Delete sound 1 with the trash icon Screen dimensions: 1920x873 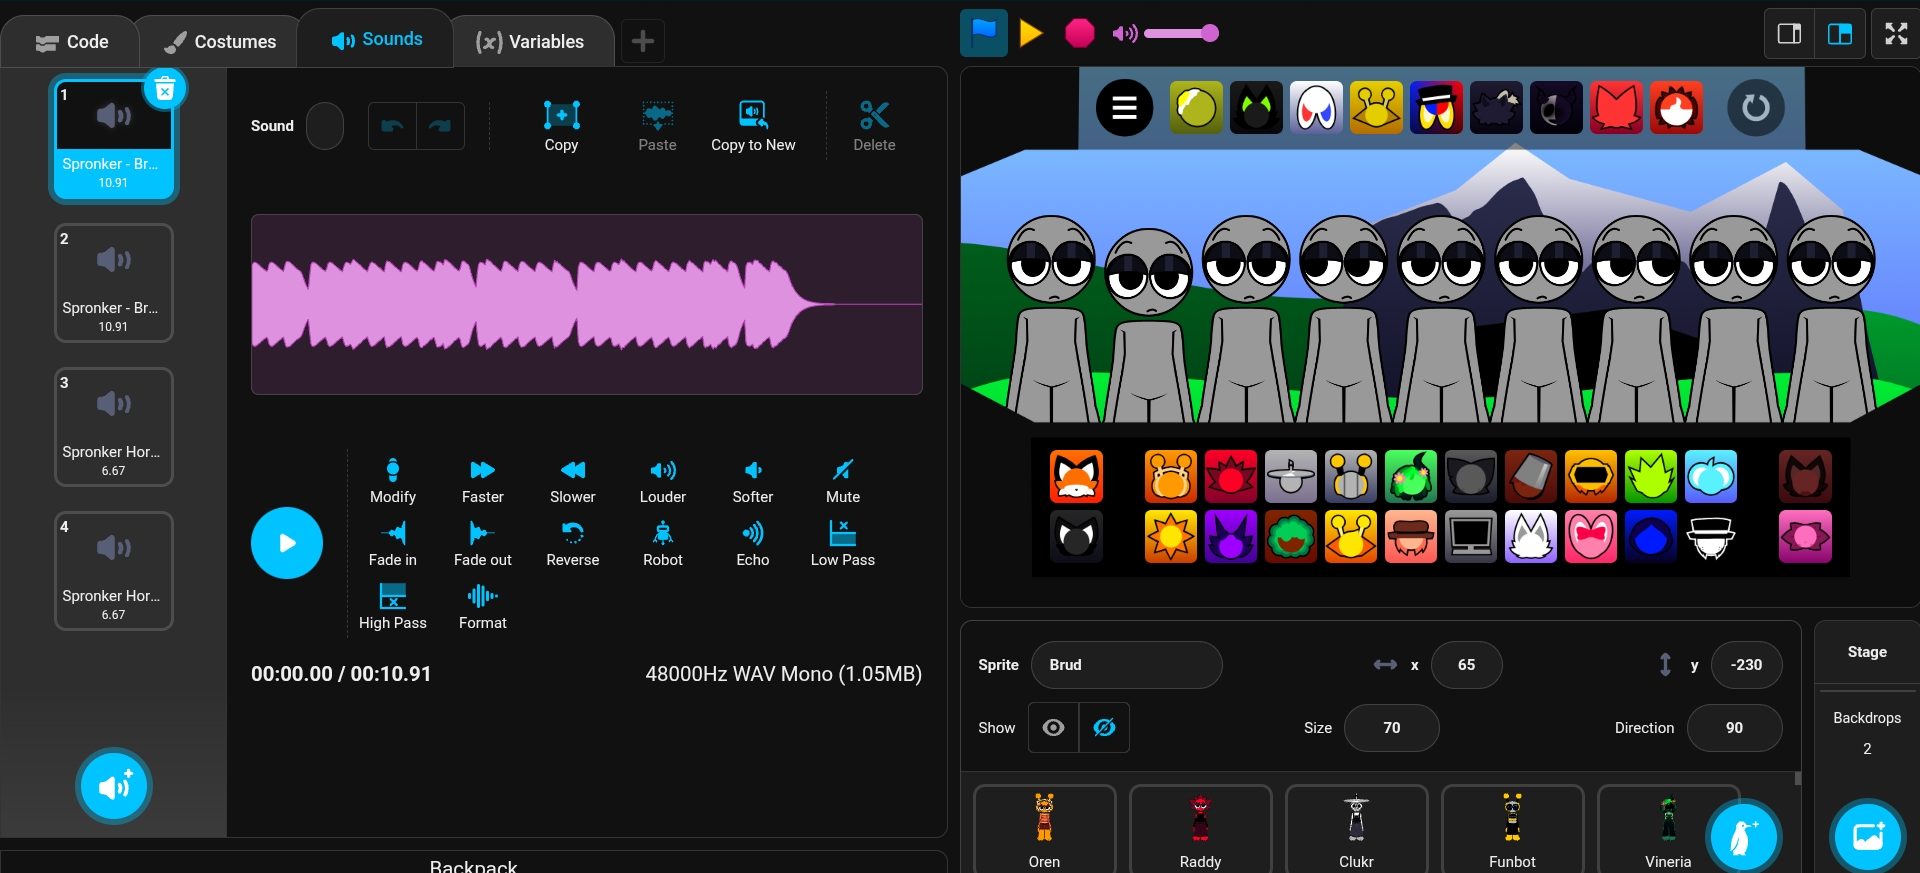(x=165, y=89)
